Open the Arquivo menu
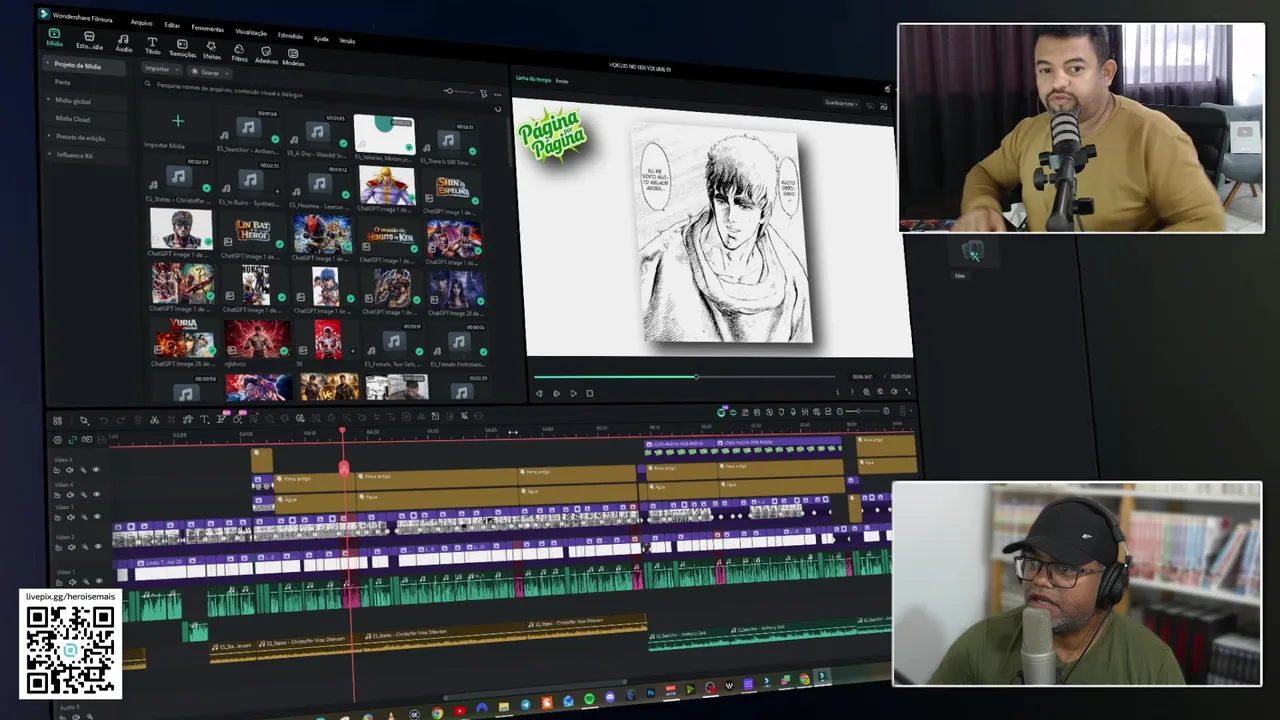The width and height of the screenshot is (1280, 720). point(141,22)
